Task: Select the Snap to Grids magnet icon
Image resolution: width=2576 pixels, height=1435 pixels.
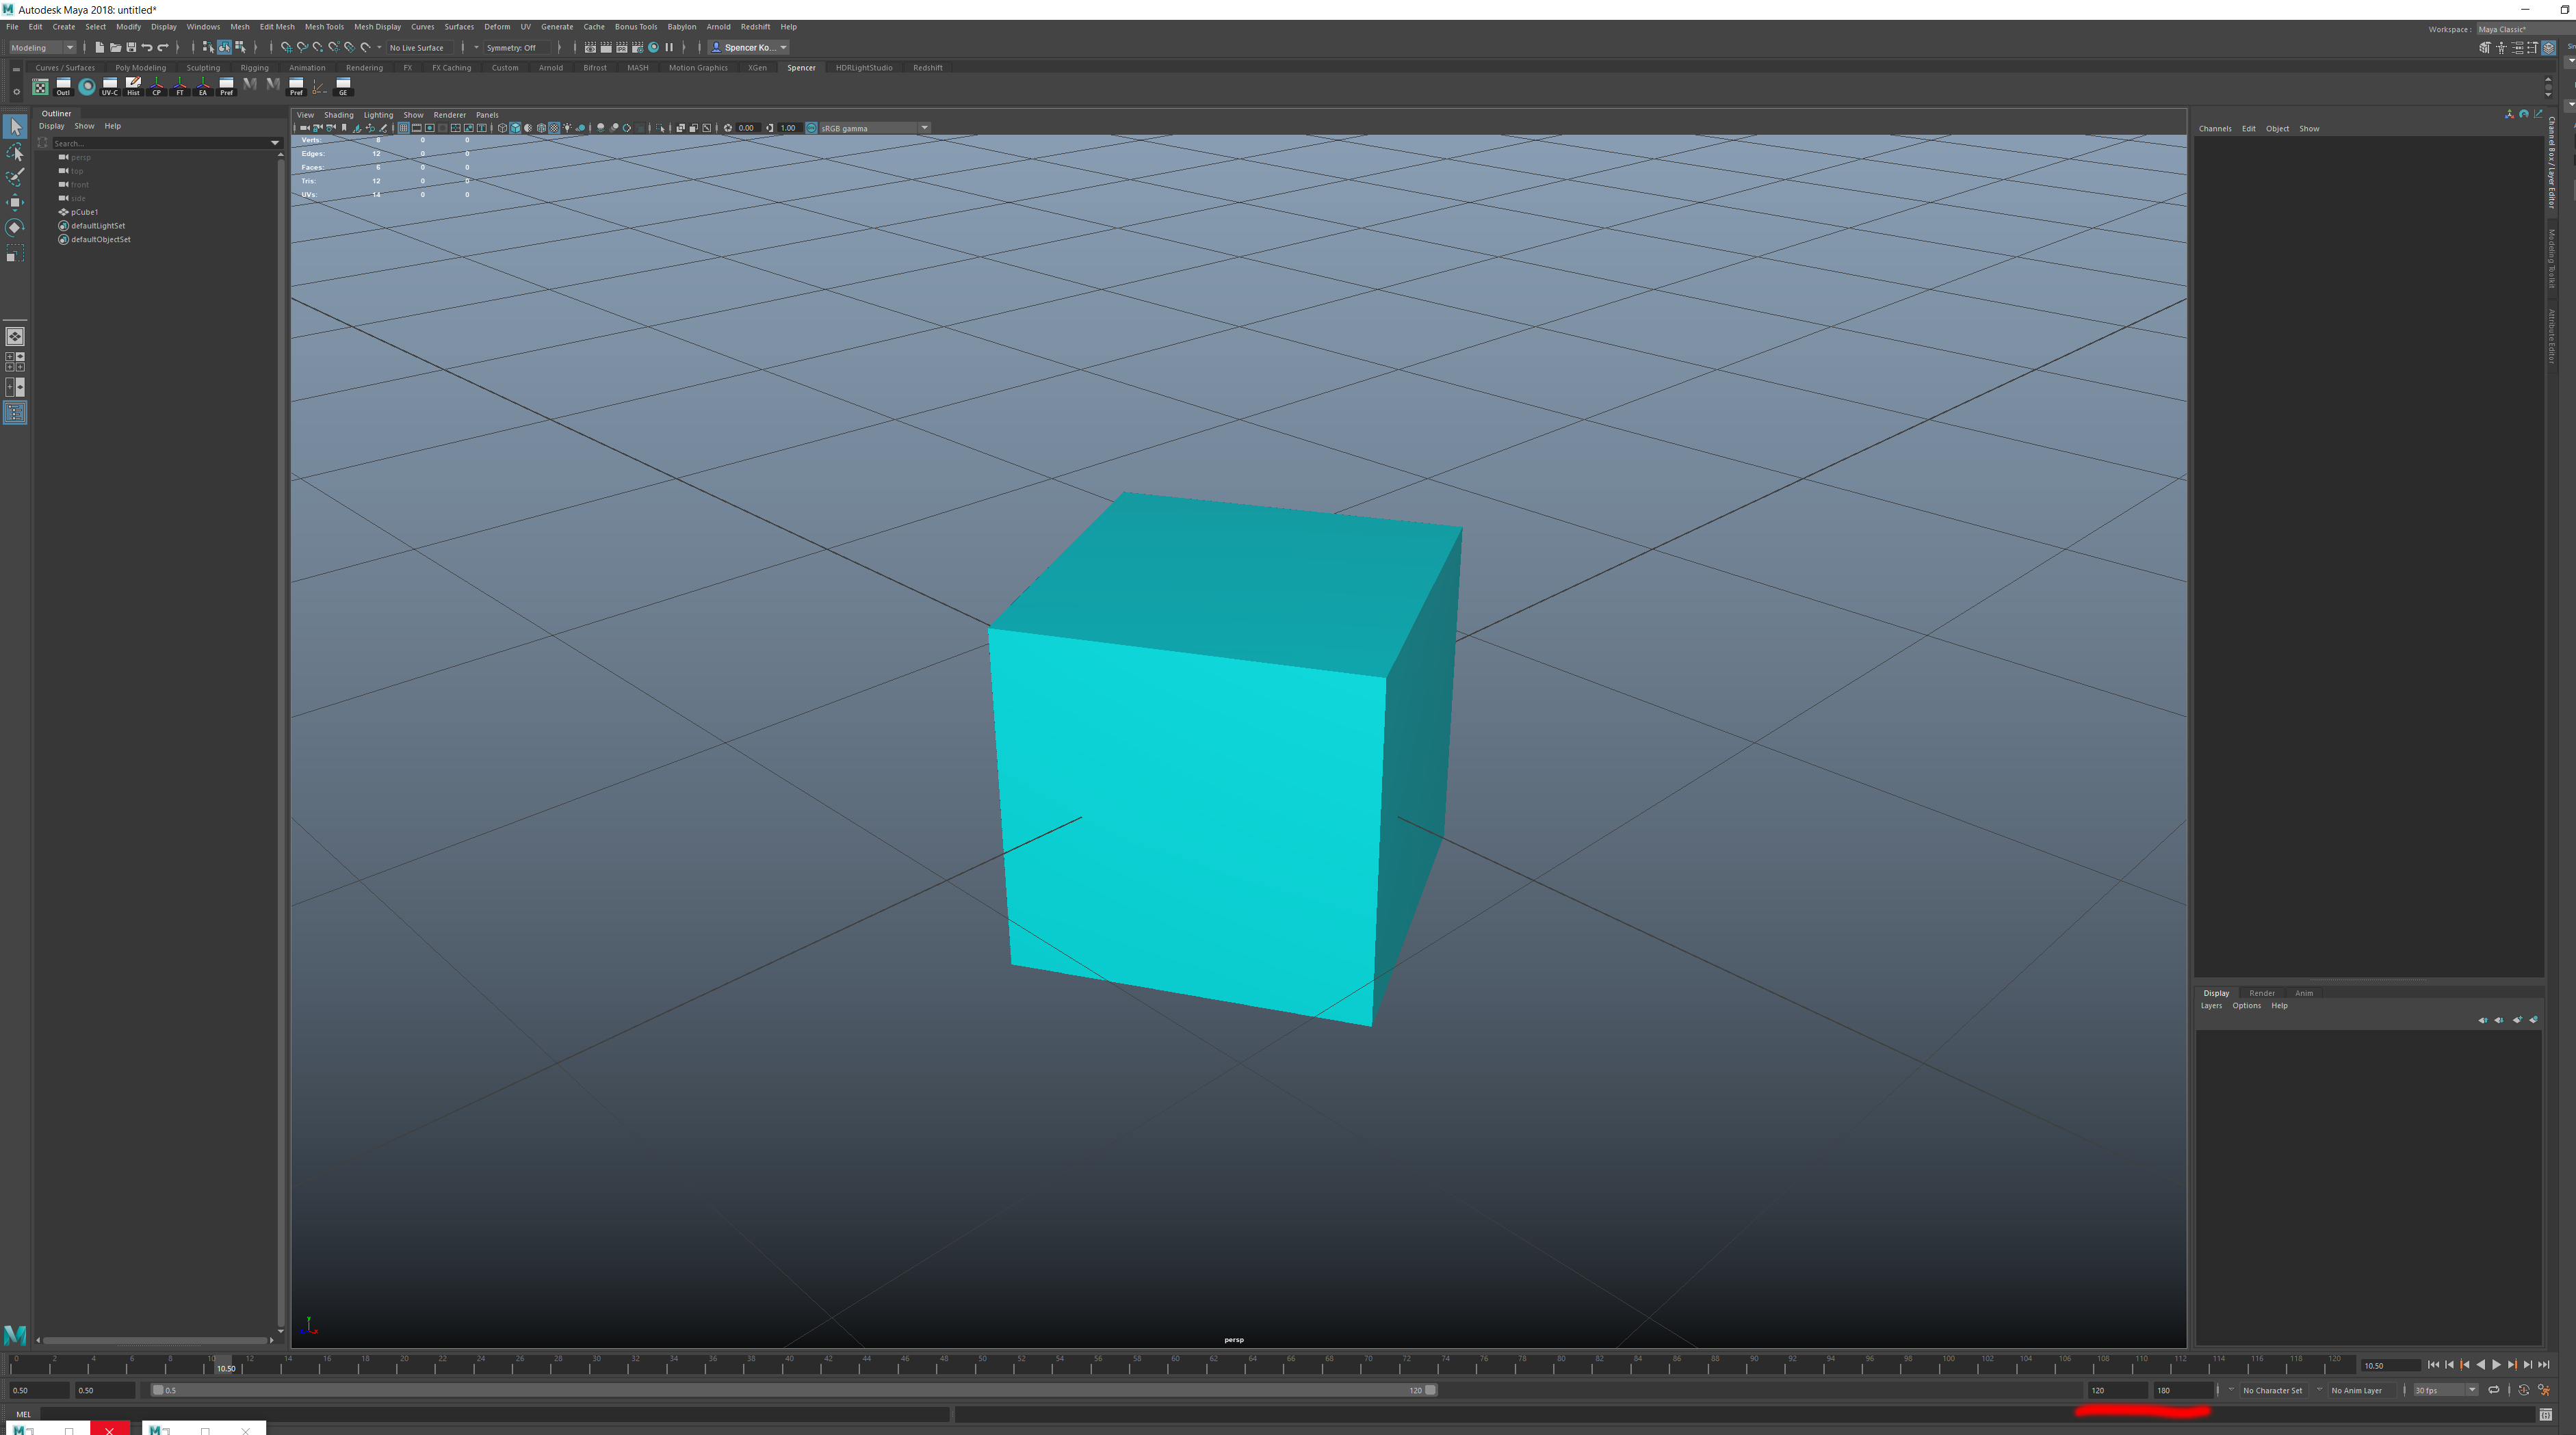Action: tap(285, 47)
